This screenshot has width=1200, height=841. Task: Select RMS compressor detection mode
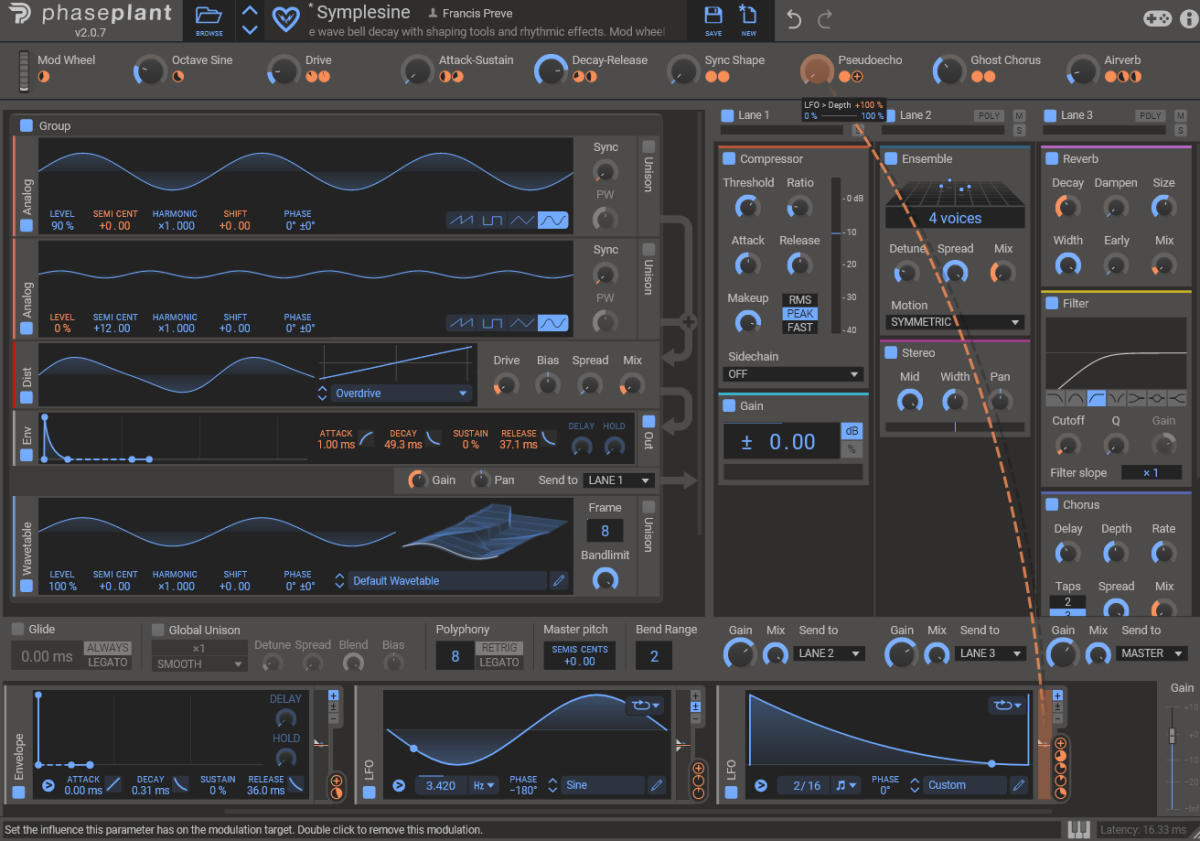click(800, 300)
